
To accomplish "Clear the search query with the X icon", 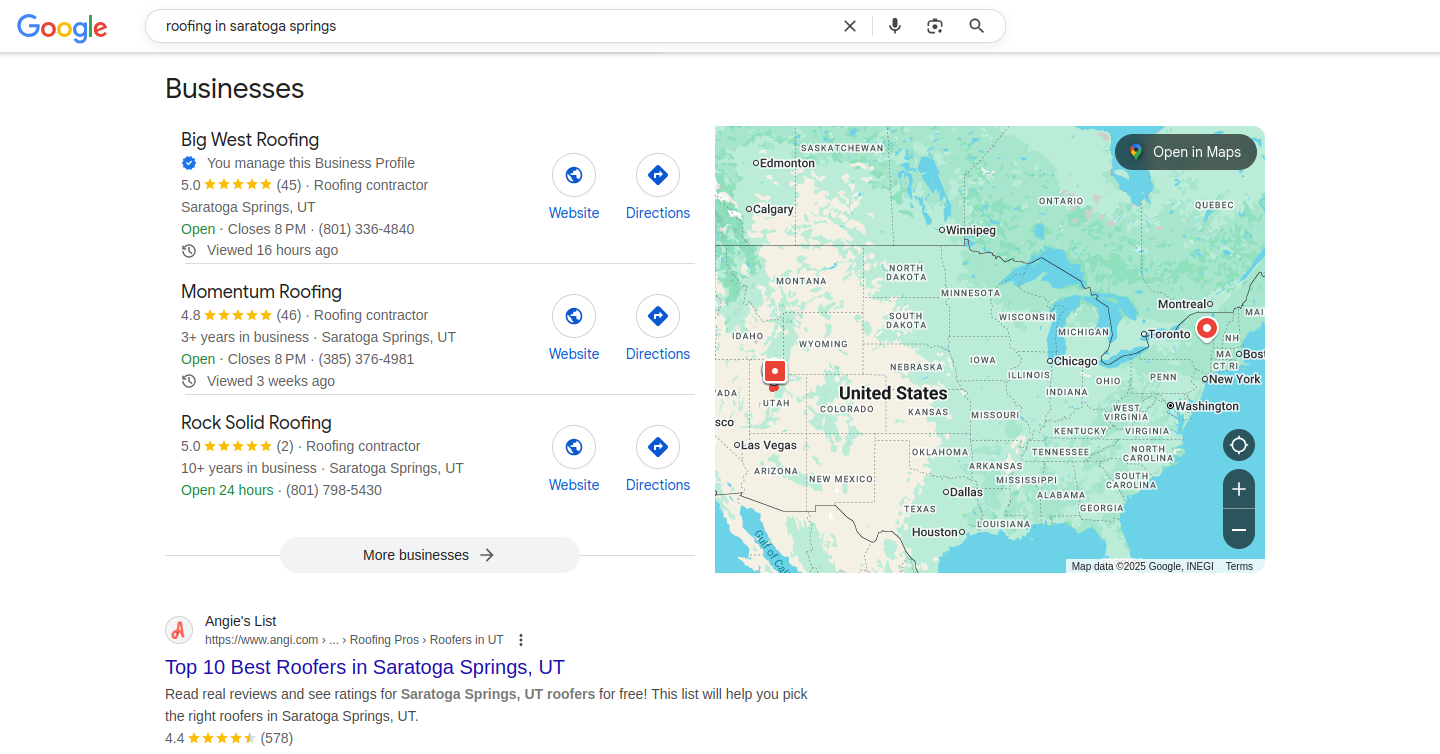I will (x=850, y=26).
